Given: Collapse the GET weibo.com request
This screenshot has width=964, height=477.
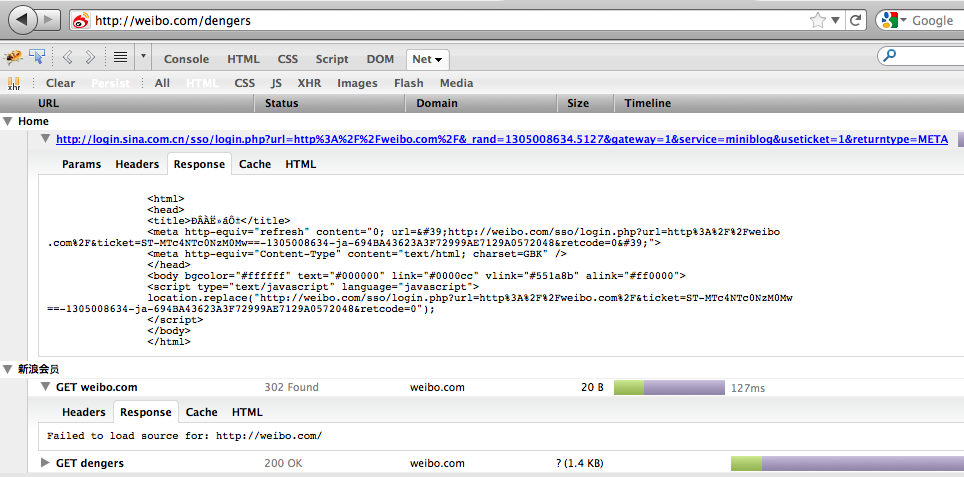Looking at the screenshot, I should click(45, 387).
